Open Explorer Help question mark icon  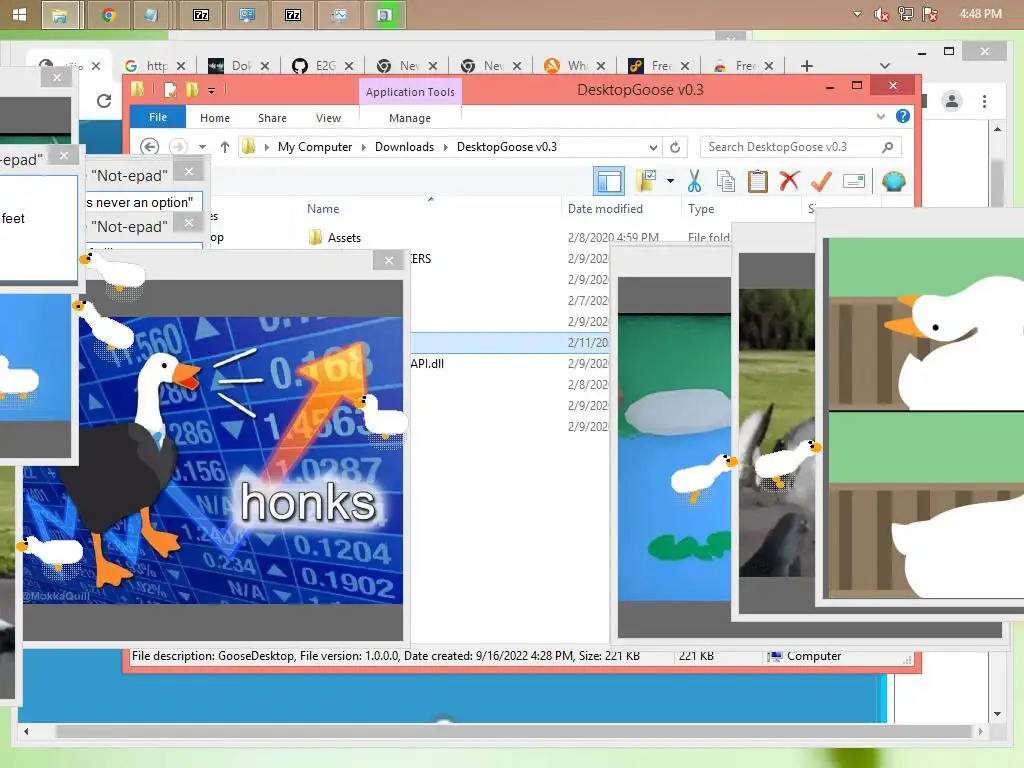tap(903, 116)
